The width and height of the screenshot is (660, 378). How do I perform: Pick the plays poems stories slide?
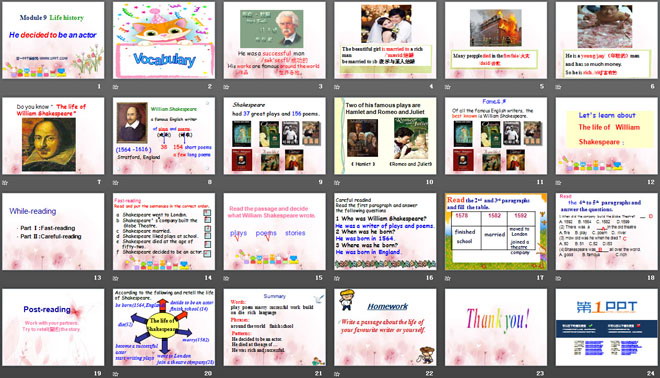click(x=274, y=232)
